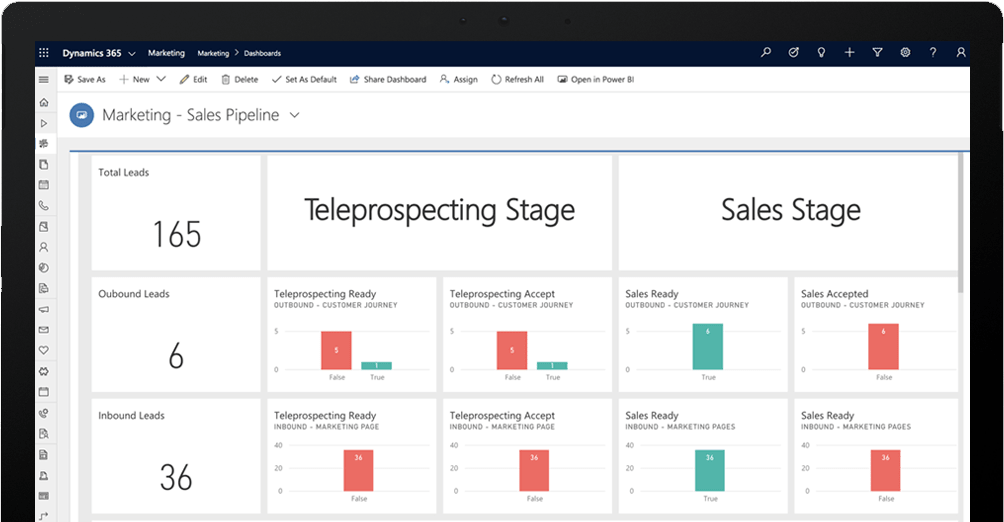Click the bar in inbound Teleprospecting Accept chart
The image size is (1004, 522).
pyautogui.click(x=534, y=471)
